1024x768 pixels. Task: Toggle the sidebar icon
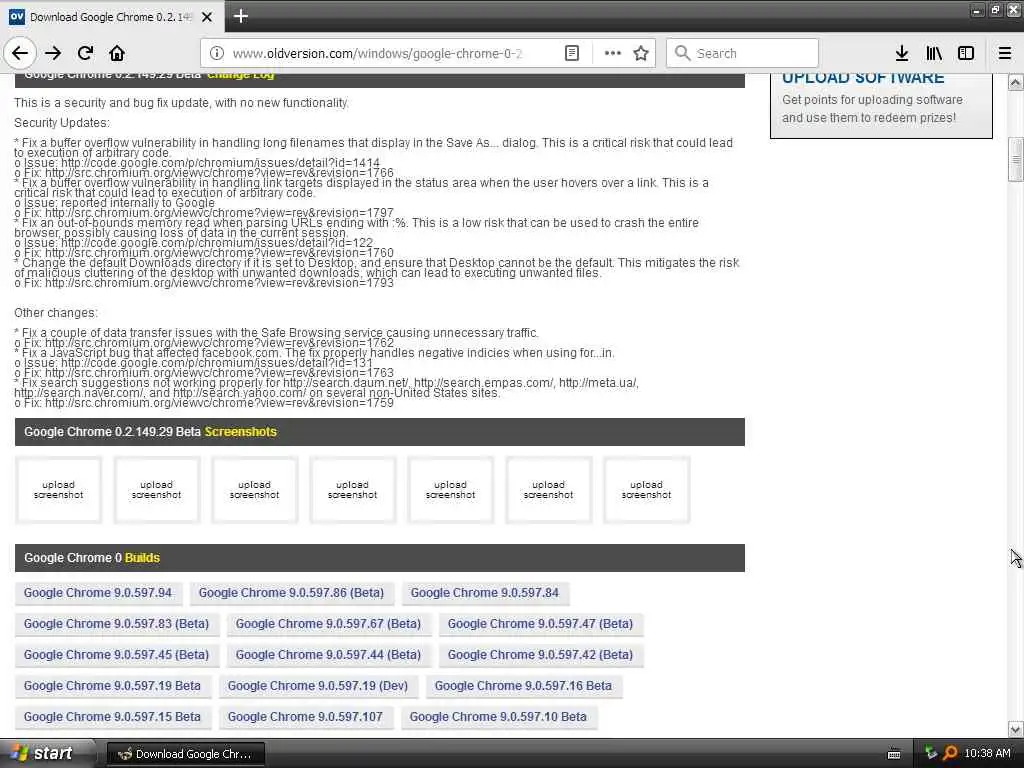click(x=966, y=53)
